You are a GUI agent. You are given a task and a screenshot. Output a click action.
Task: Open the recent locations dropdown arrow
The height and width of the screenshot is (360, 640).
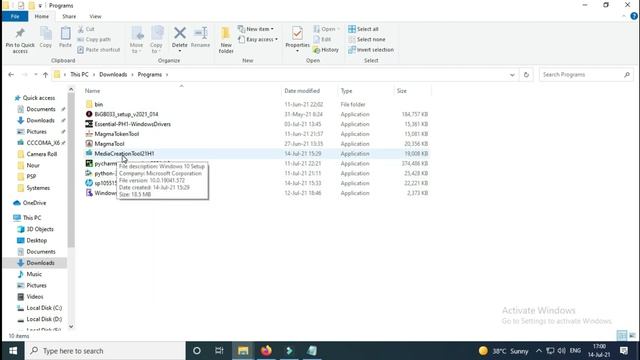pyautogui.click(x=36, y=75)
